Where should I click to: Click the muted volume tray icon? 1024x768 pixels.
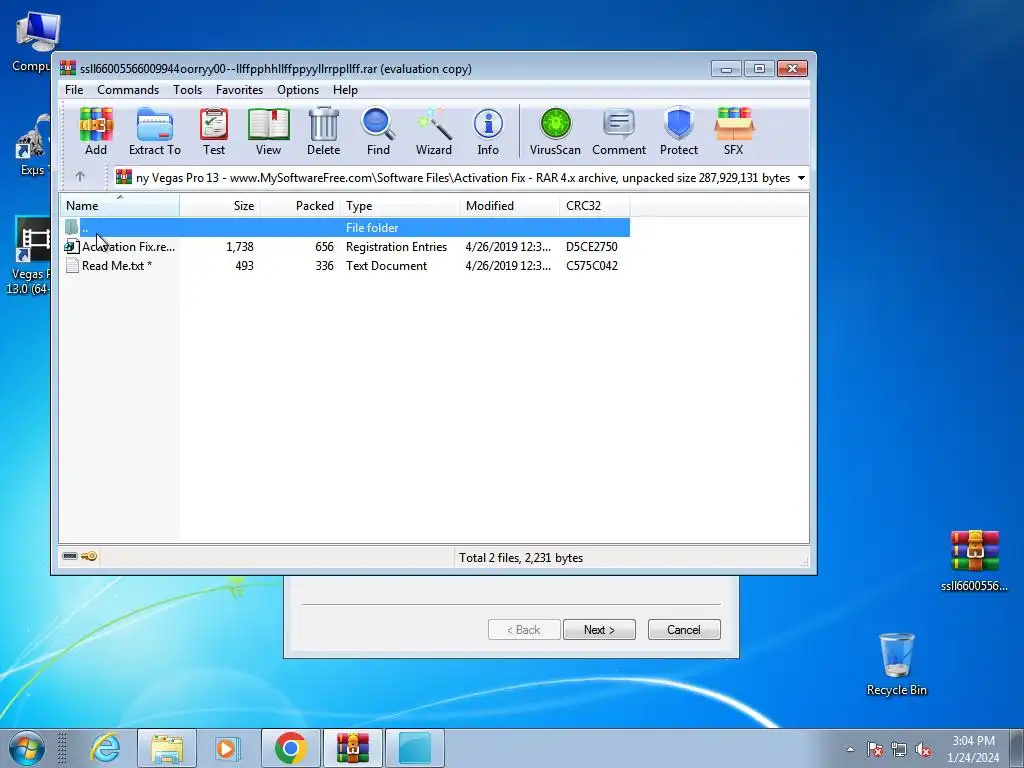click(x=923, y=749)
